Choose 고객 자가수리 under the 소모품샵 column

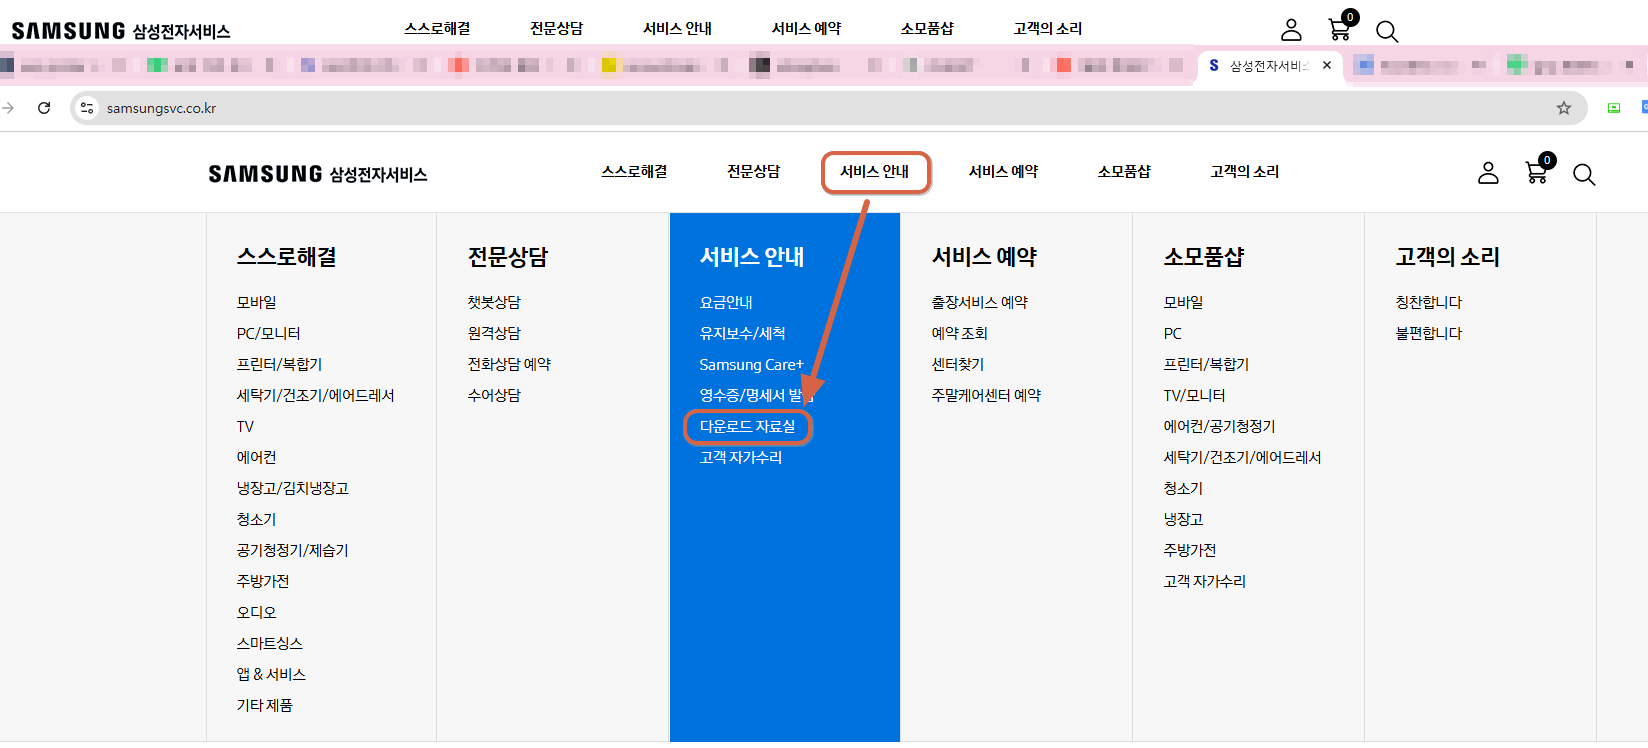tap(1204, 581)
